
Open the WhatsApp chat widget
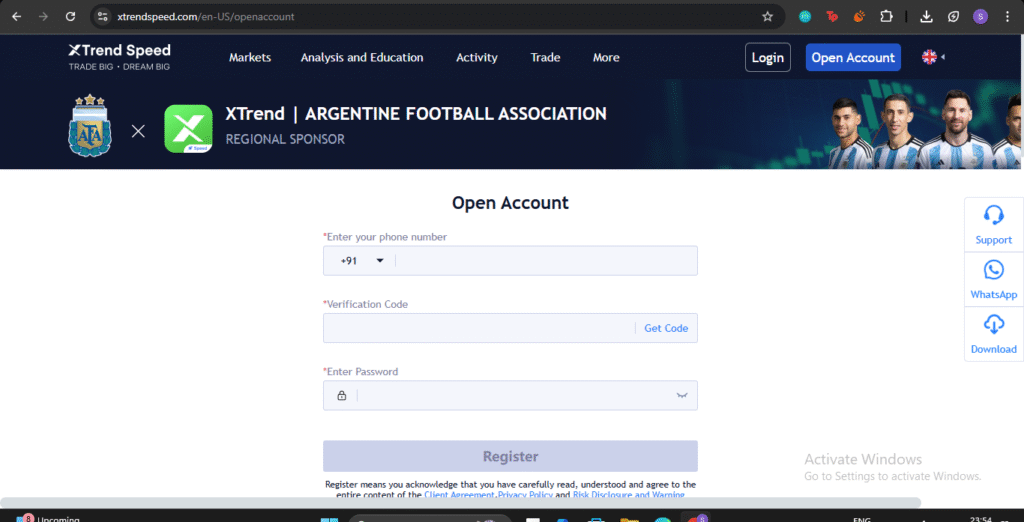tap(993, 280)
